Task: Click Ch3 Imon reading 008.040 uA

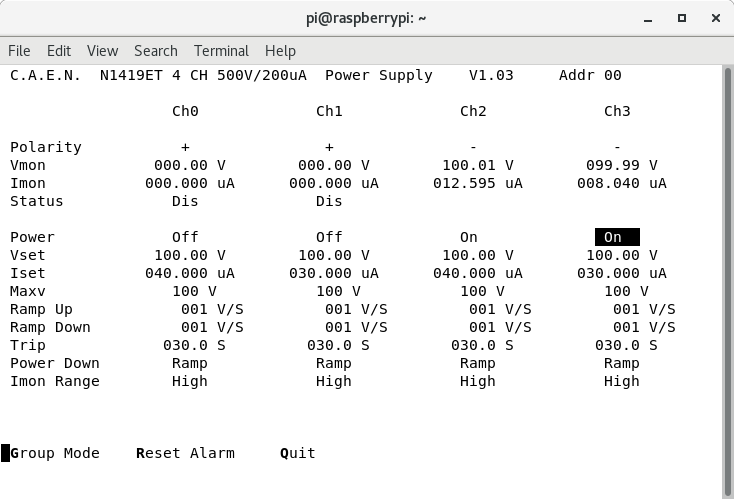Action: click(622, 183)
